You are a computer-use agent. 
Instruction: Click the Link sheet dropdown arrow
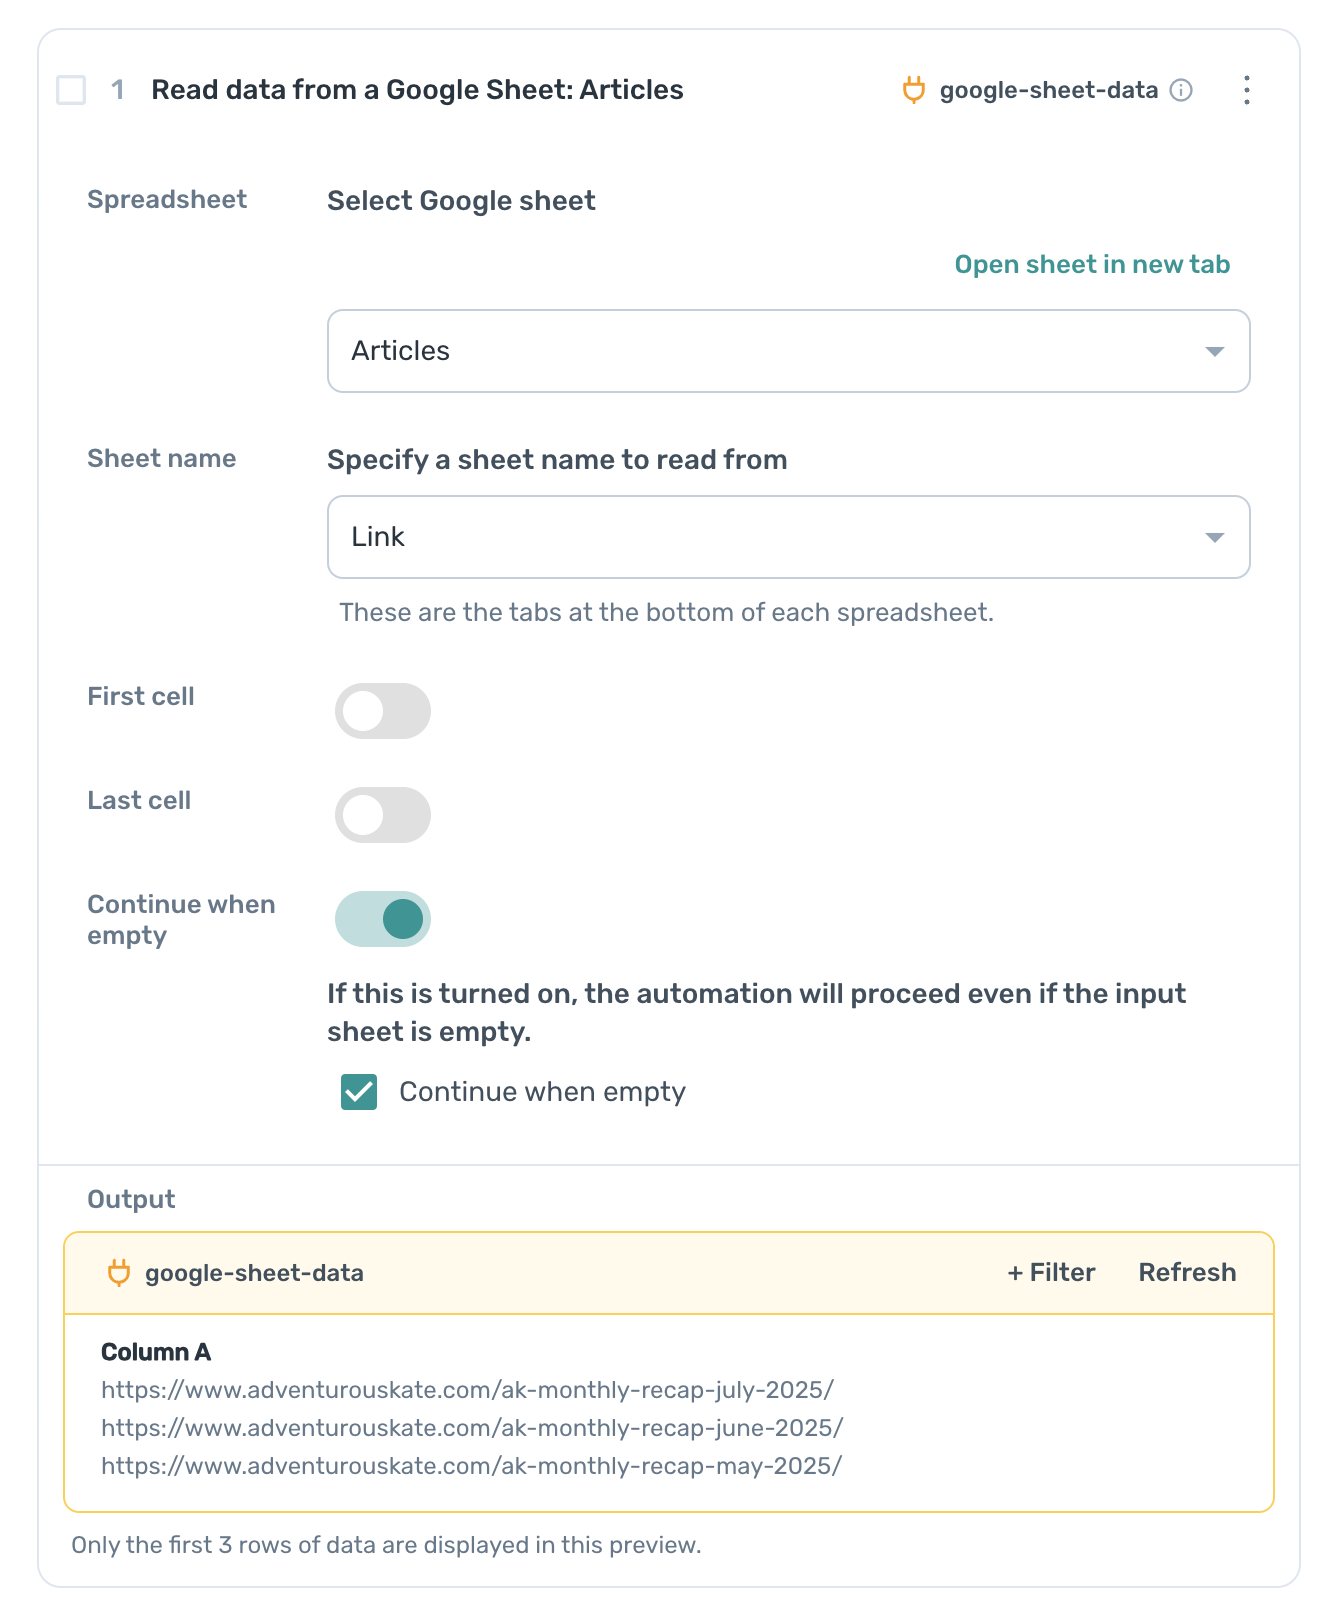pos(1214,537)
